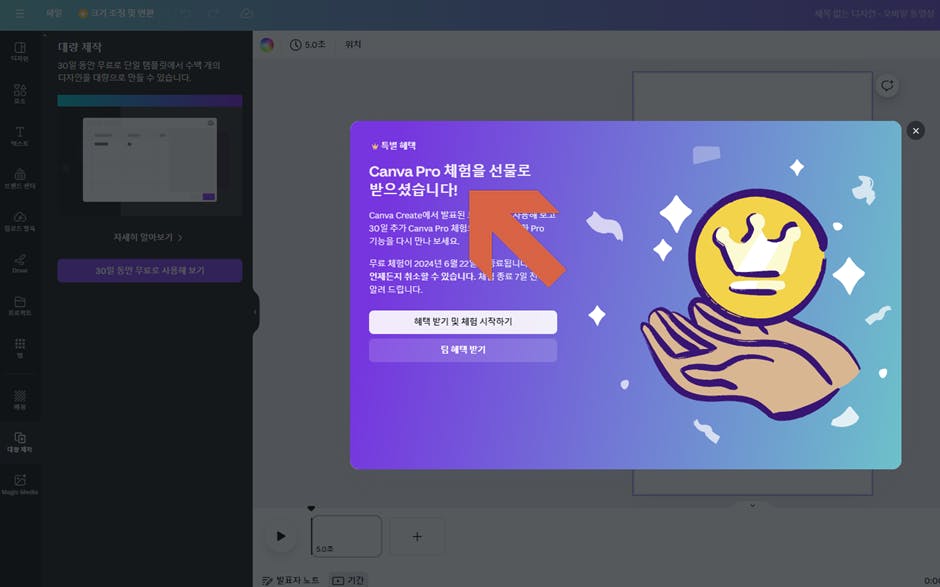Collapse timeline with chevron below canvas

(752, 505)
